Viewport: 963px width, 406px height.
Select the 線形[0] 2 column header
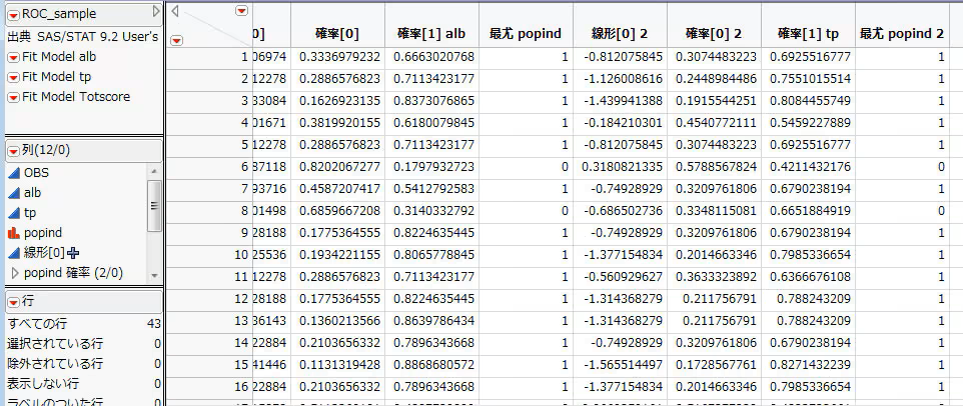(620, 34)
